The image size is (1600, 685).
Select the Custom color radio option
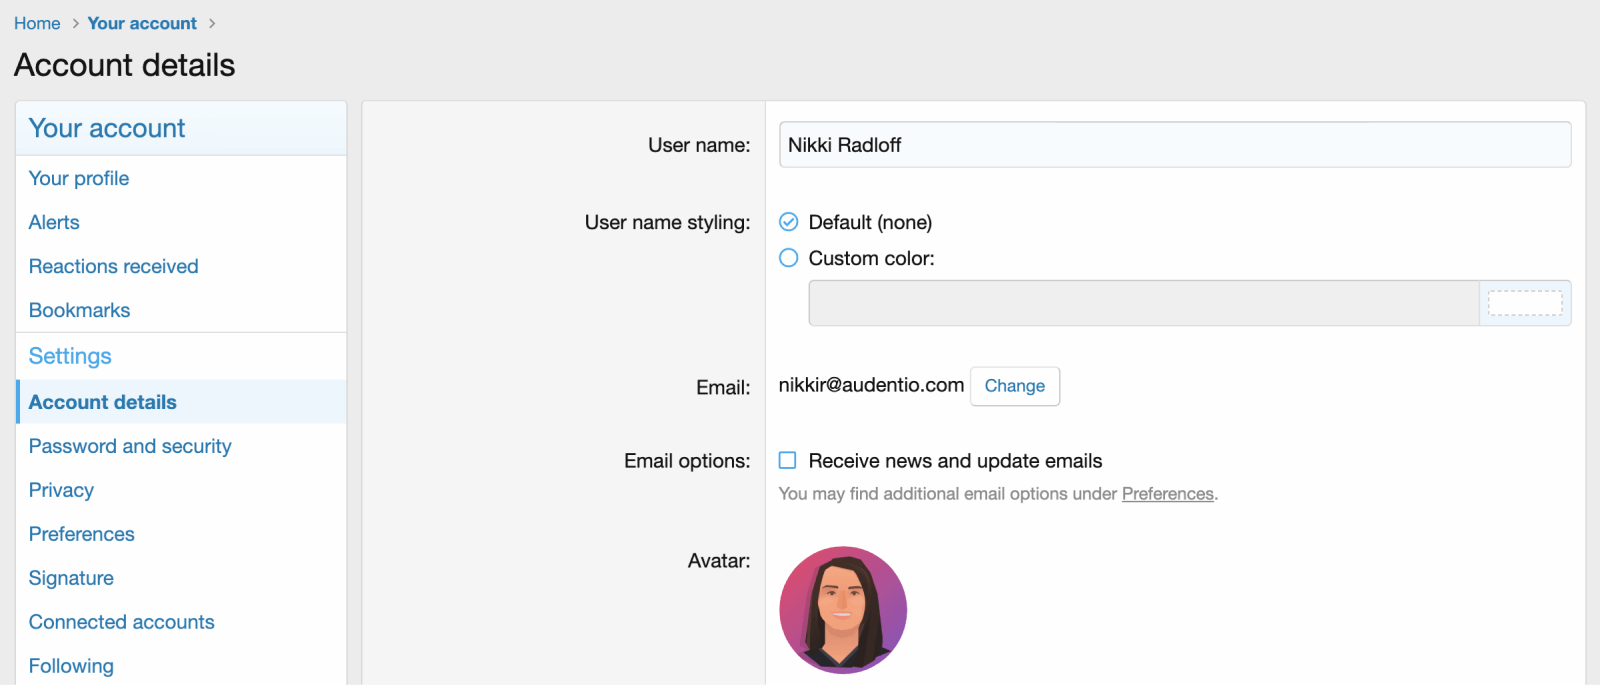coord(789,258)
